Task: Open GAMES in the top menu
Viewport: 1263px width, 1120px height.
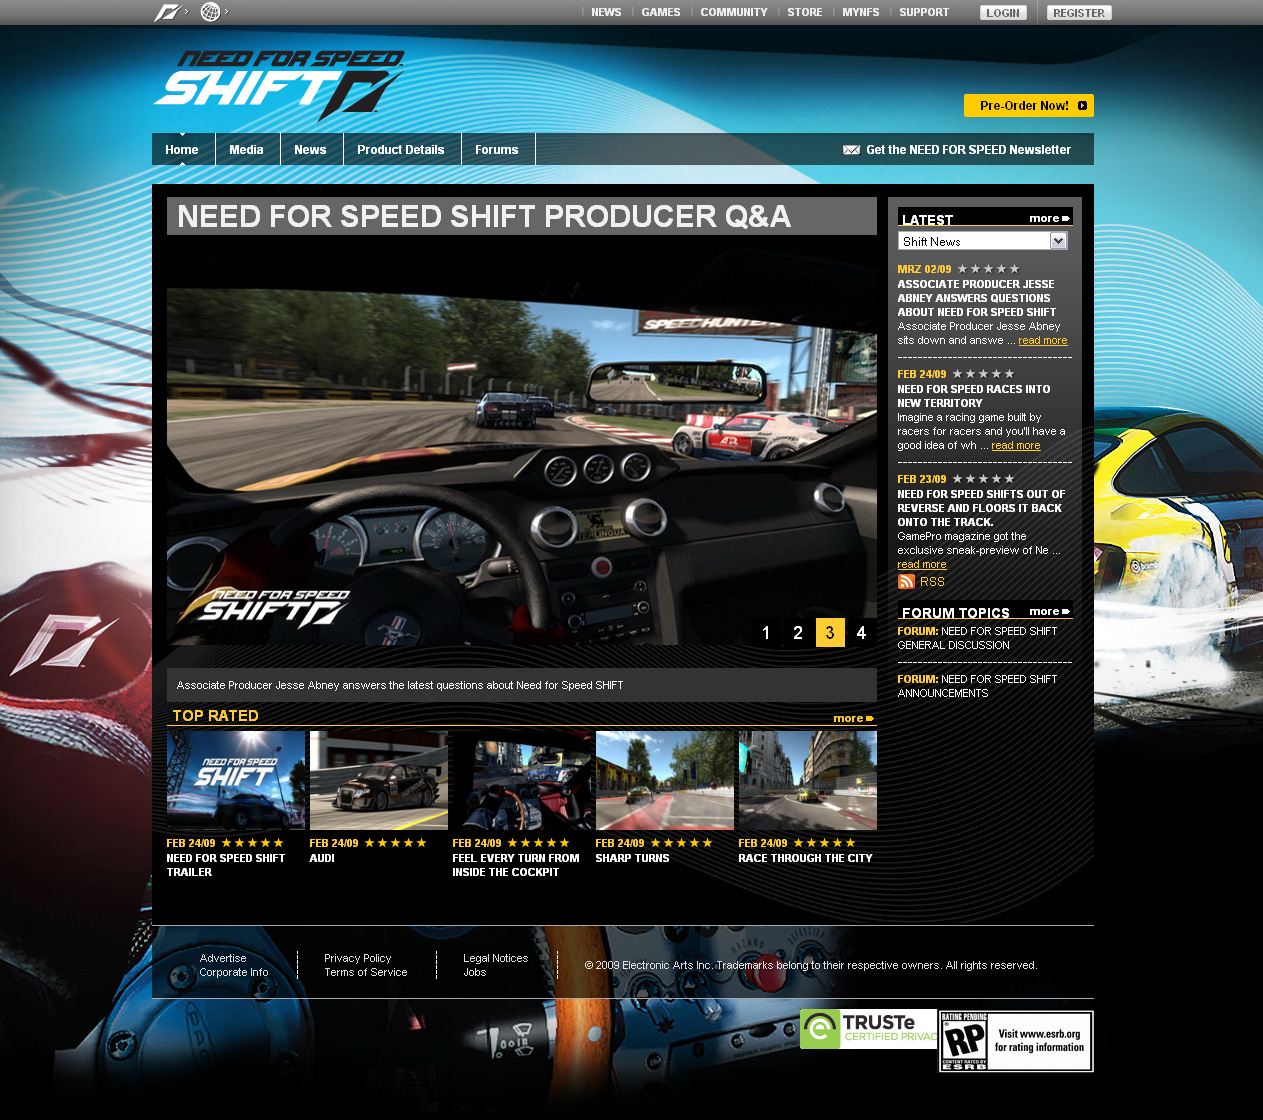Action: coord(661,12)
